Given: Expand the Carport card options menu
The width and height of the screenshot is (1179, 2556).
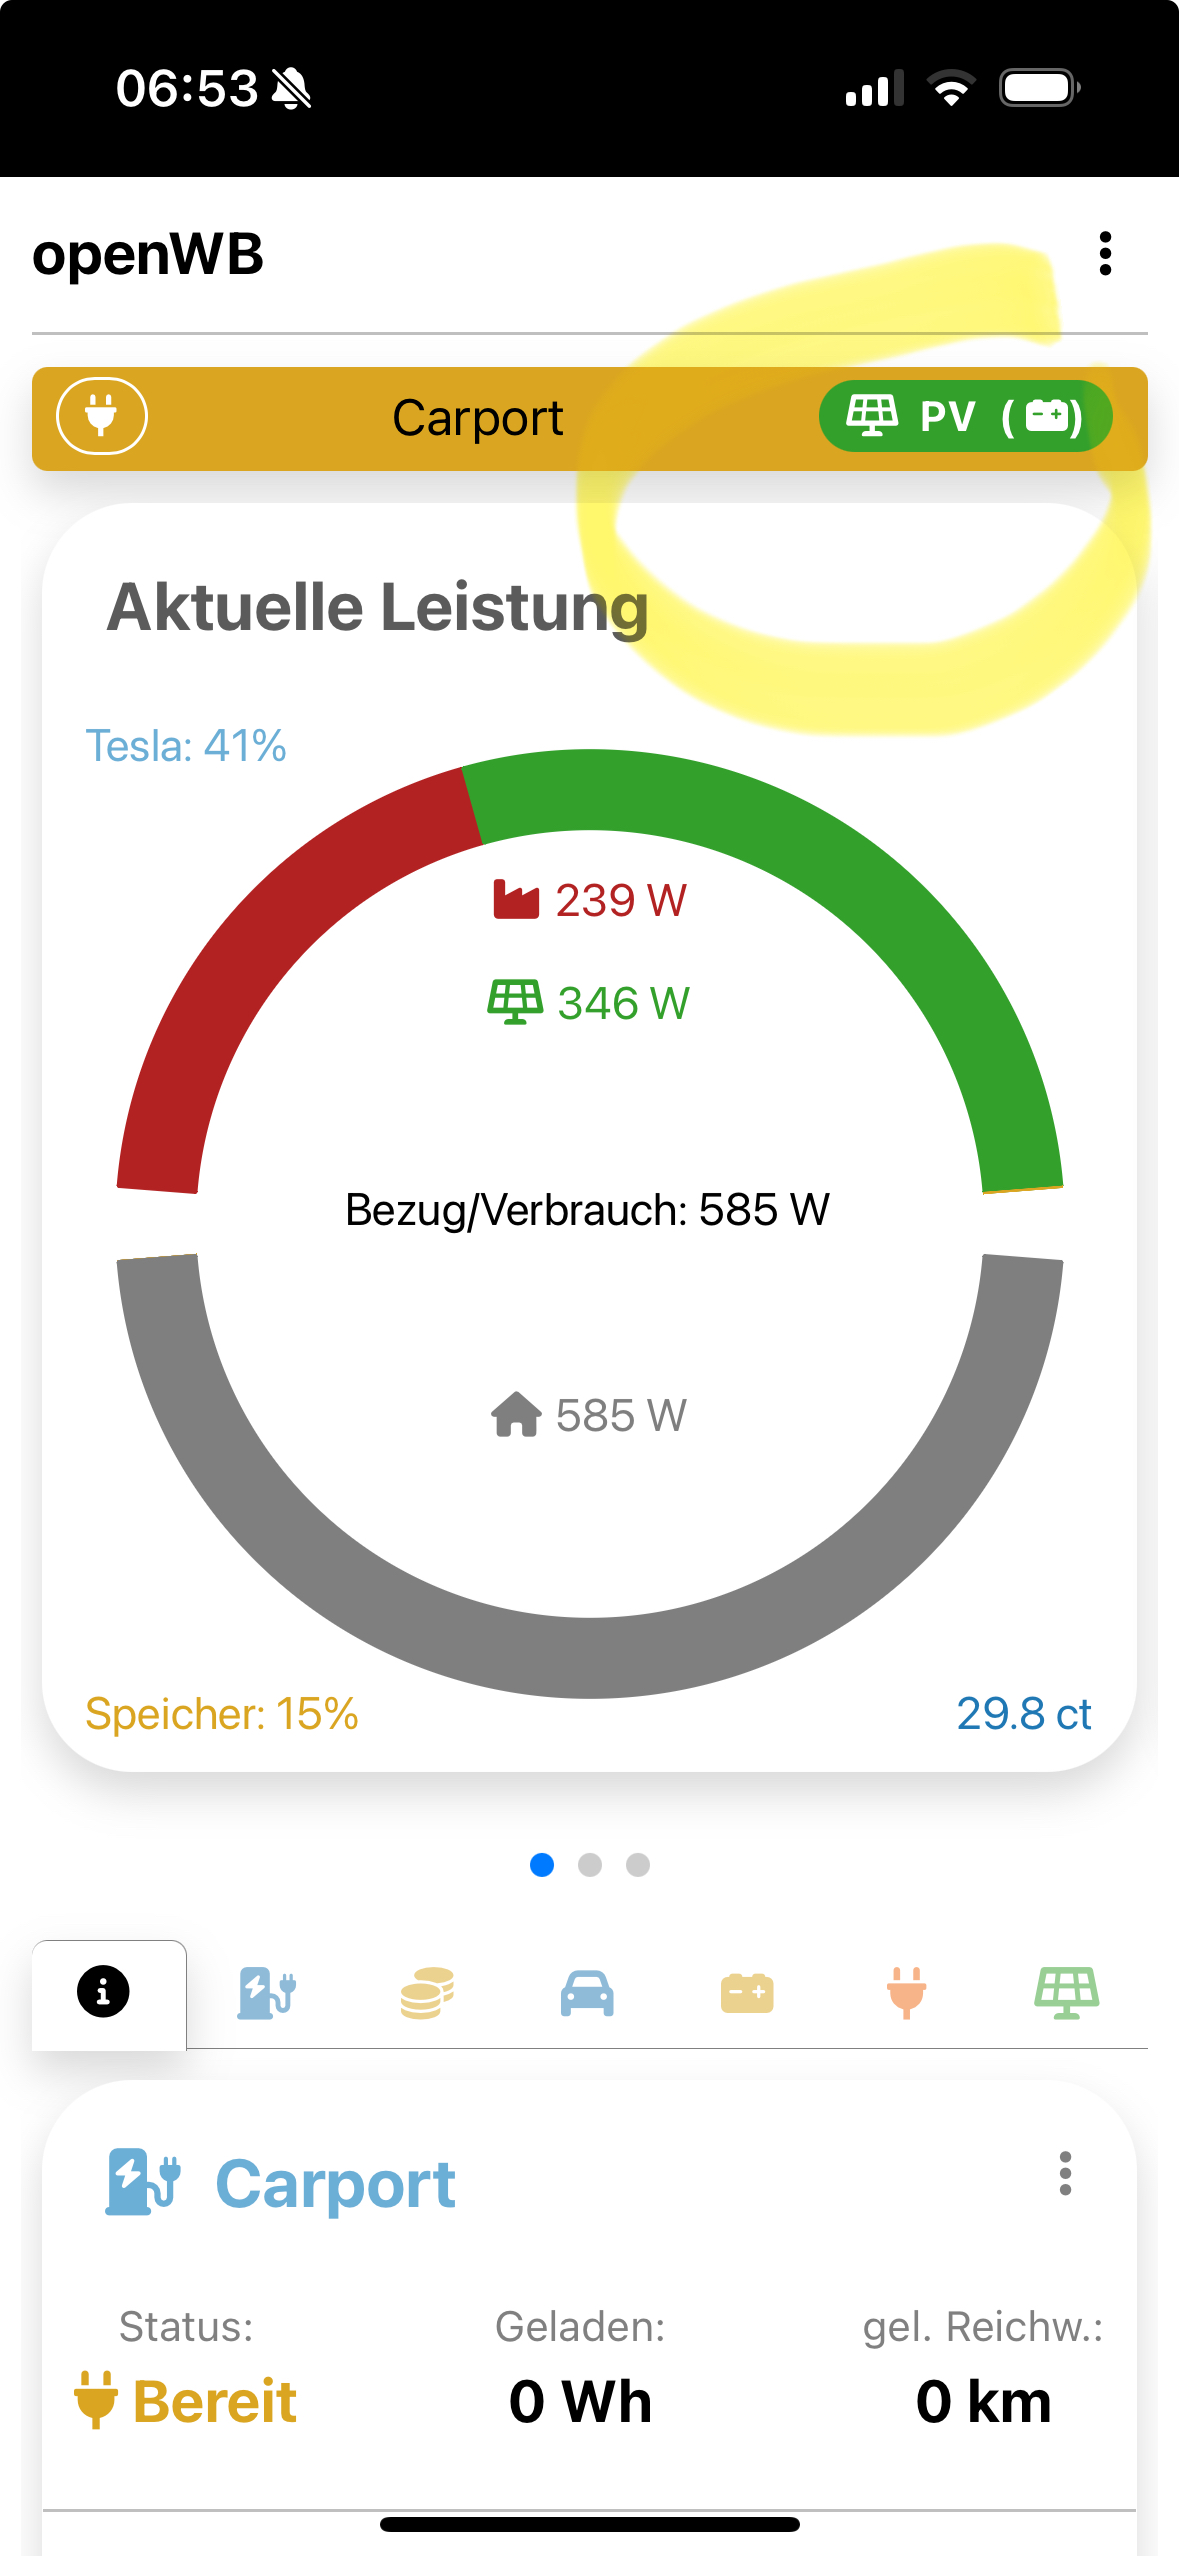Looking at the screenshot, I should (x=1065, y=2174).
